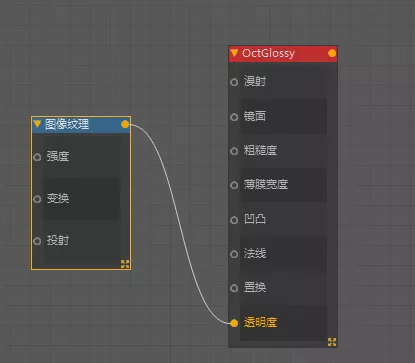Click the 变换 label

[58, 198]
